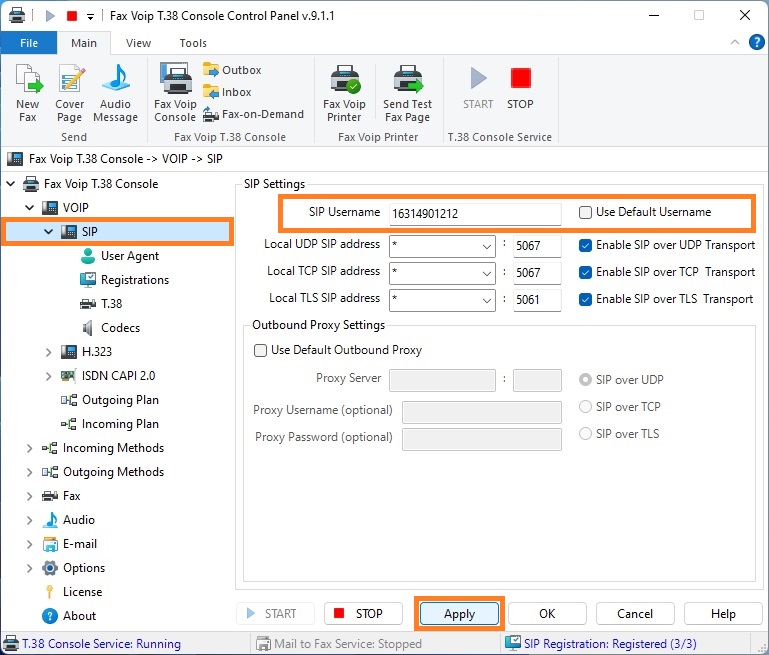Collapse the Fax Voip T.38 Console root node
The height and width of the screenshot is (655, 769).
point(11,184)
